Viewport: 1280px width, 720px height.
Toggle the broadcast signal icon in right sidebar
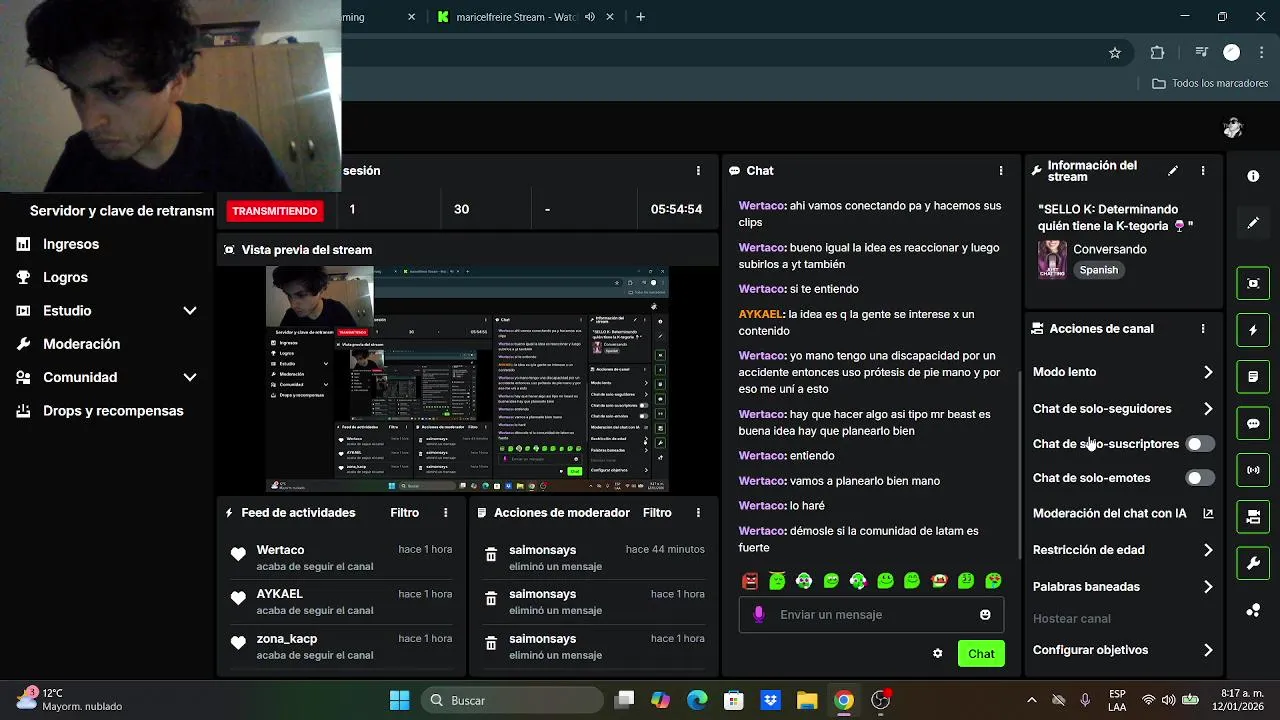click(x=1253, y=470)
